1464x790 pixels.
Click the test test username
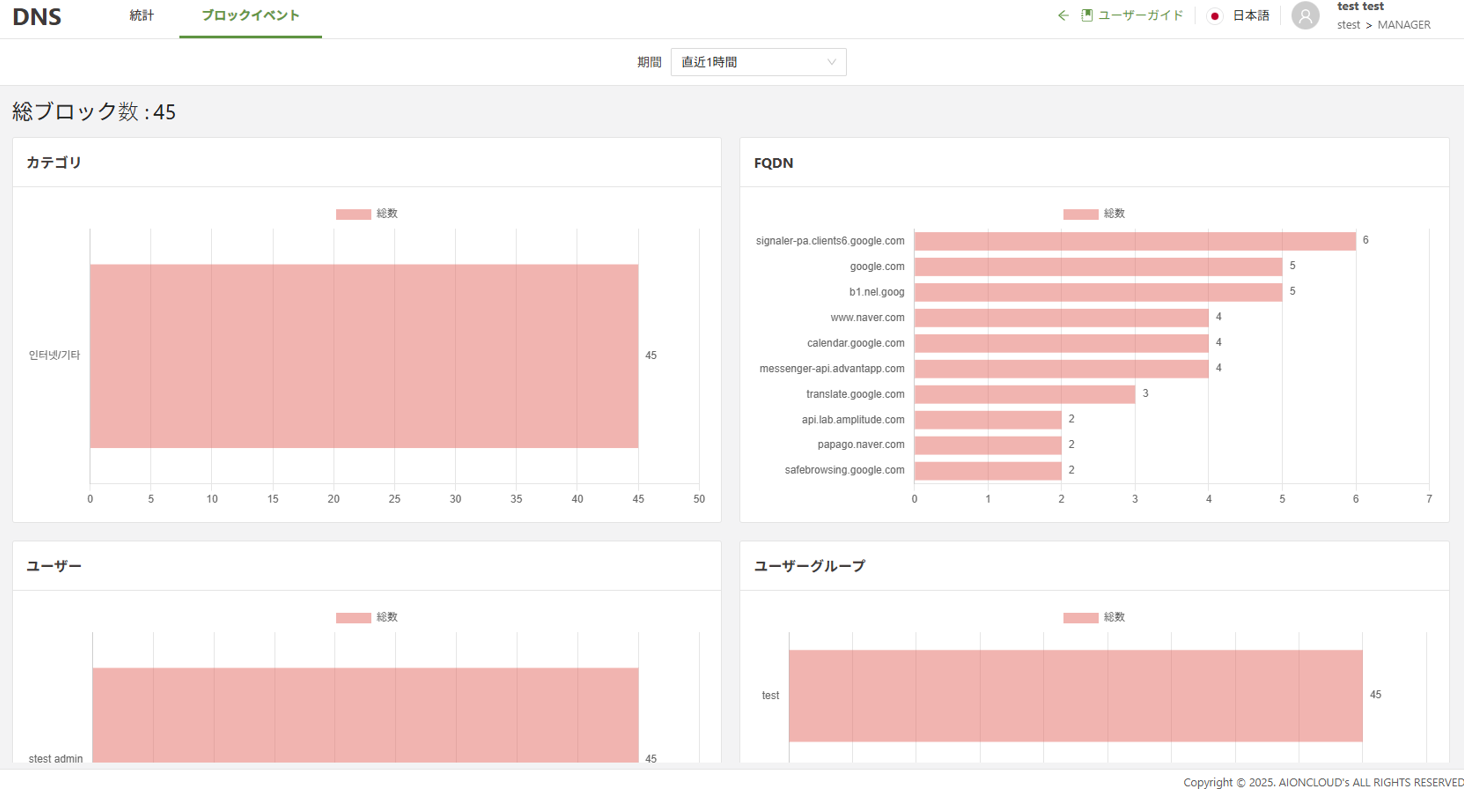[x=1360, y=7]
